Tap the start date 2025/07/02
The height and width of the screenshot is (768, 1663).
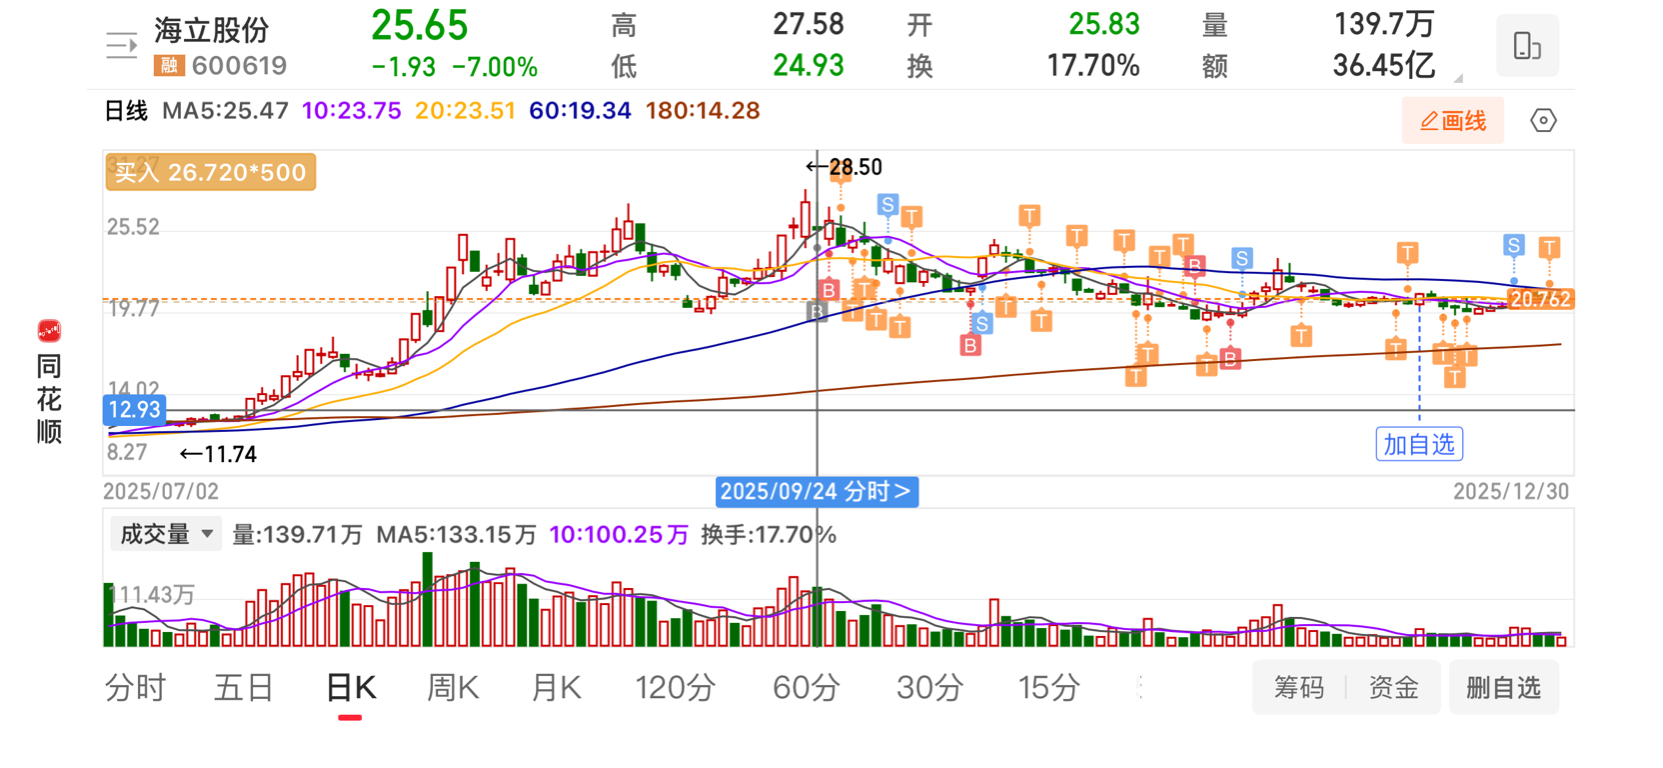[x=161, y=491]
